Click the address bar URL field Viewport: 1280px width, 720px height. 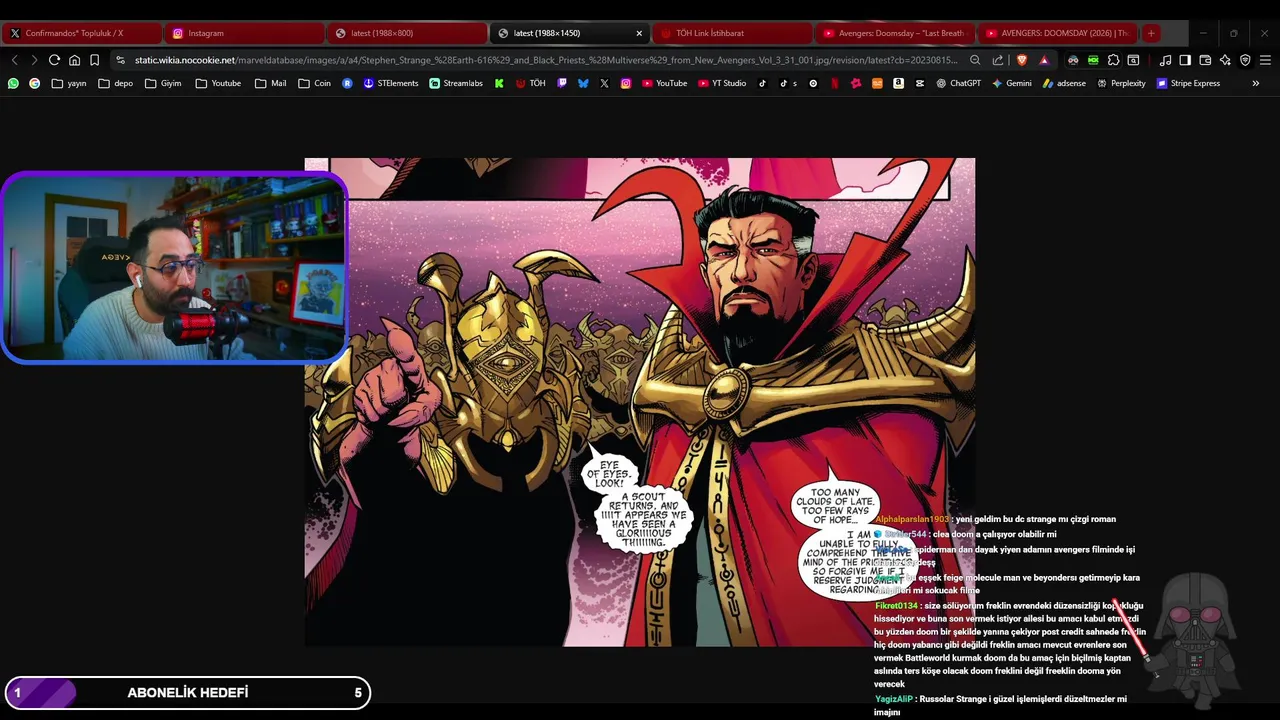pyautogui.click(x=545, y=60)
